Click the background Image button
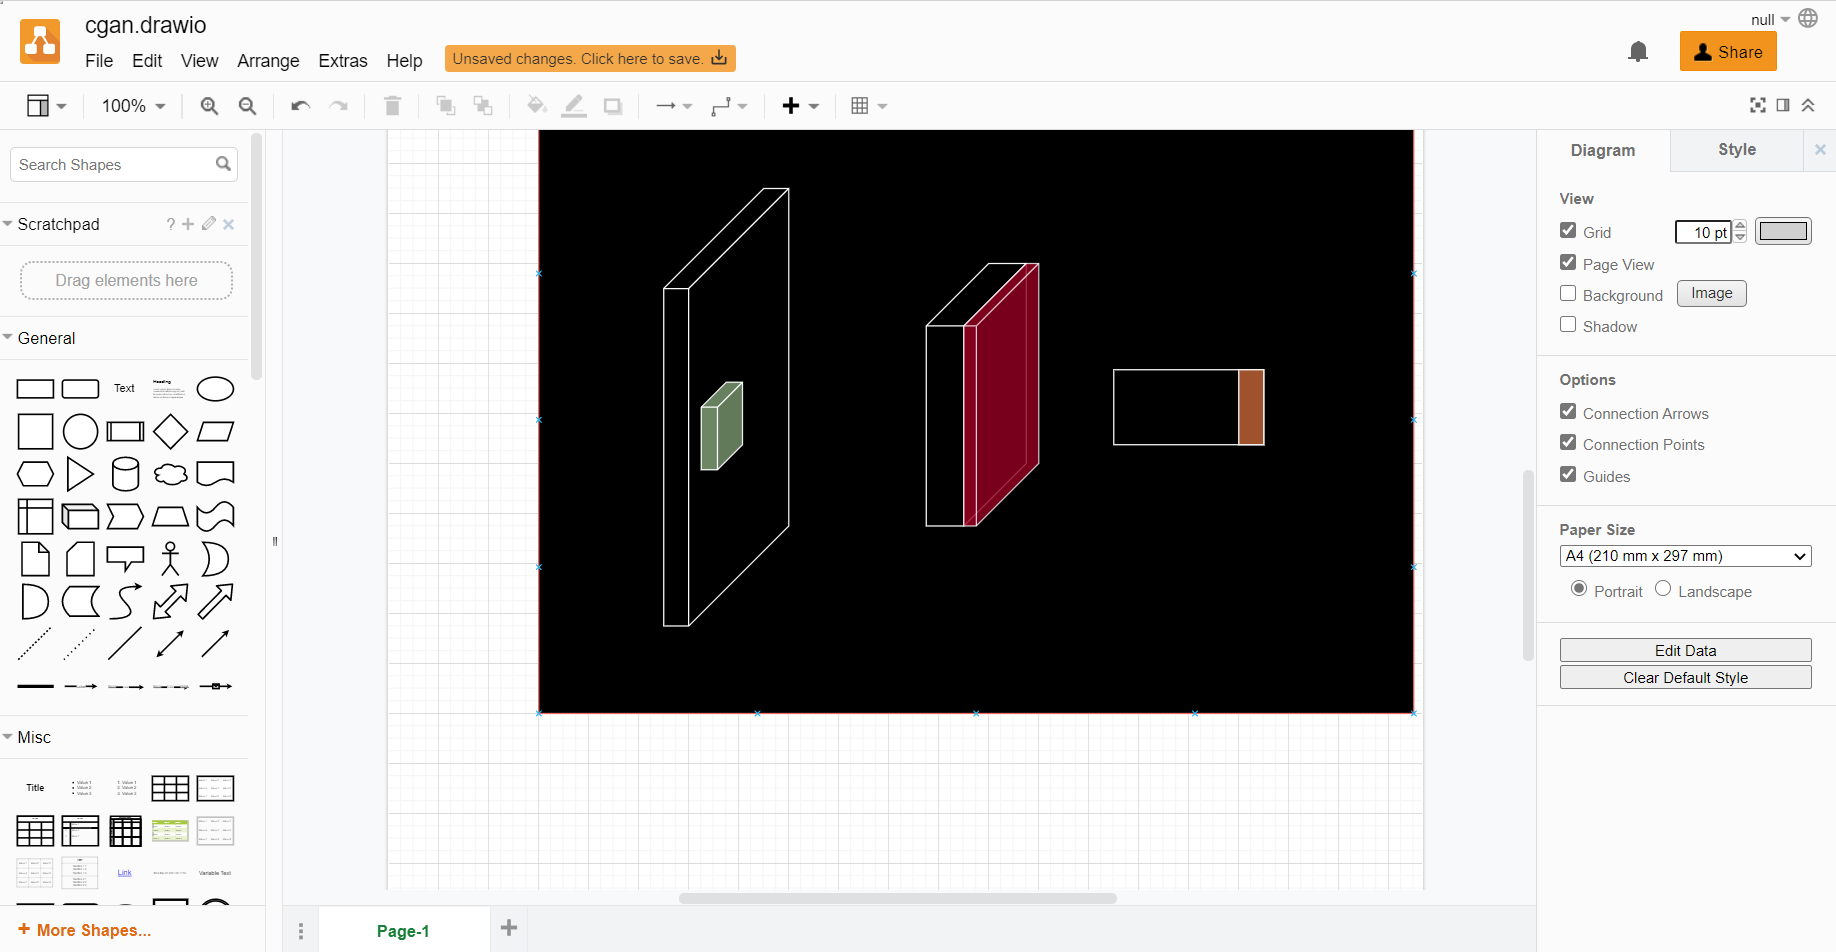The image size is (1836, 952). click(1711, 293)
